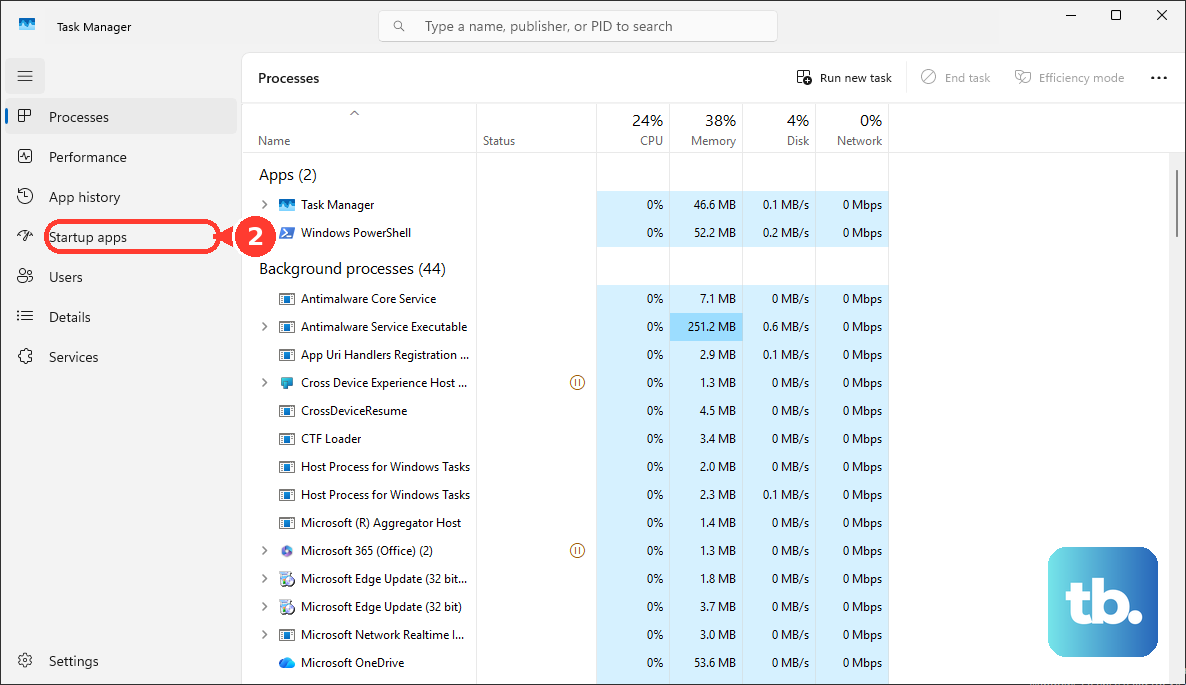Open the Services page
This screenshot has height=685, width=1186.
[121, 357]
